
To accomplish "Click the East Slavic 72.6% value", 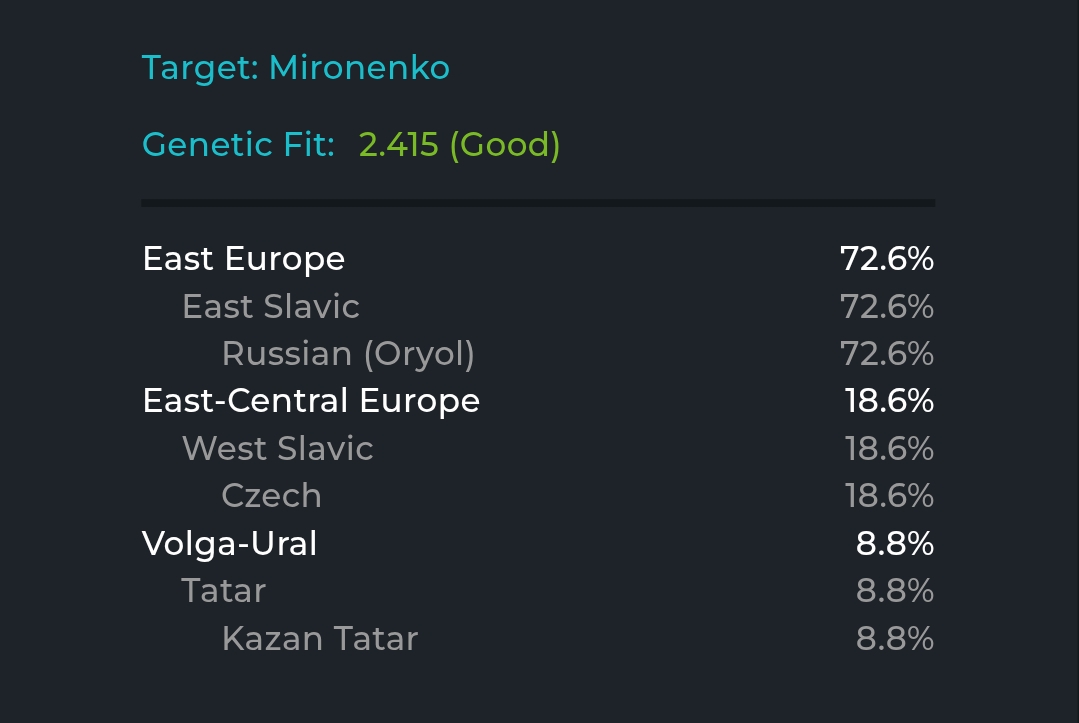I will pos(887,307).
